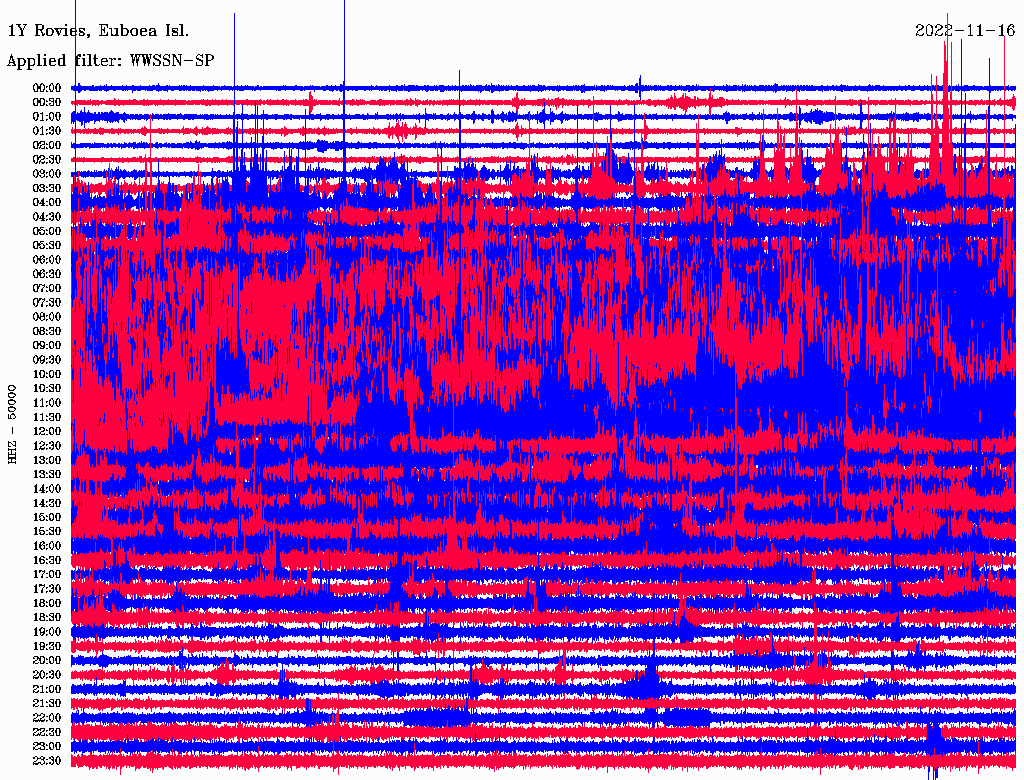This screenshot has height=780, width=1024.
Task: Click the 14:00 time row label
Action: [x=47, y=489]
